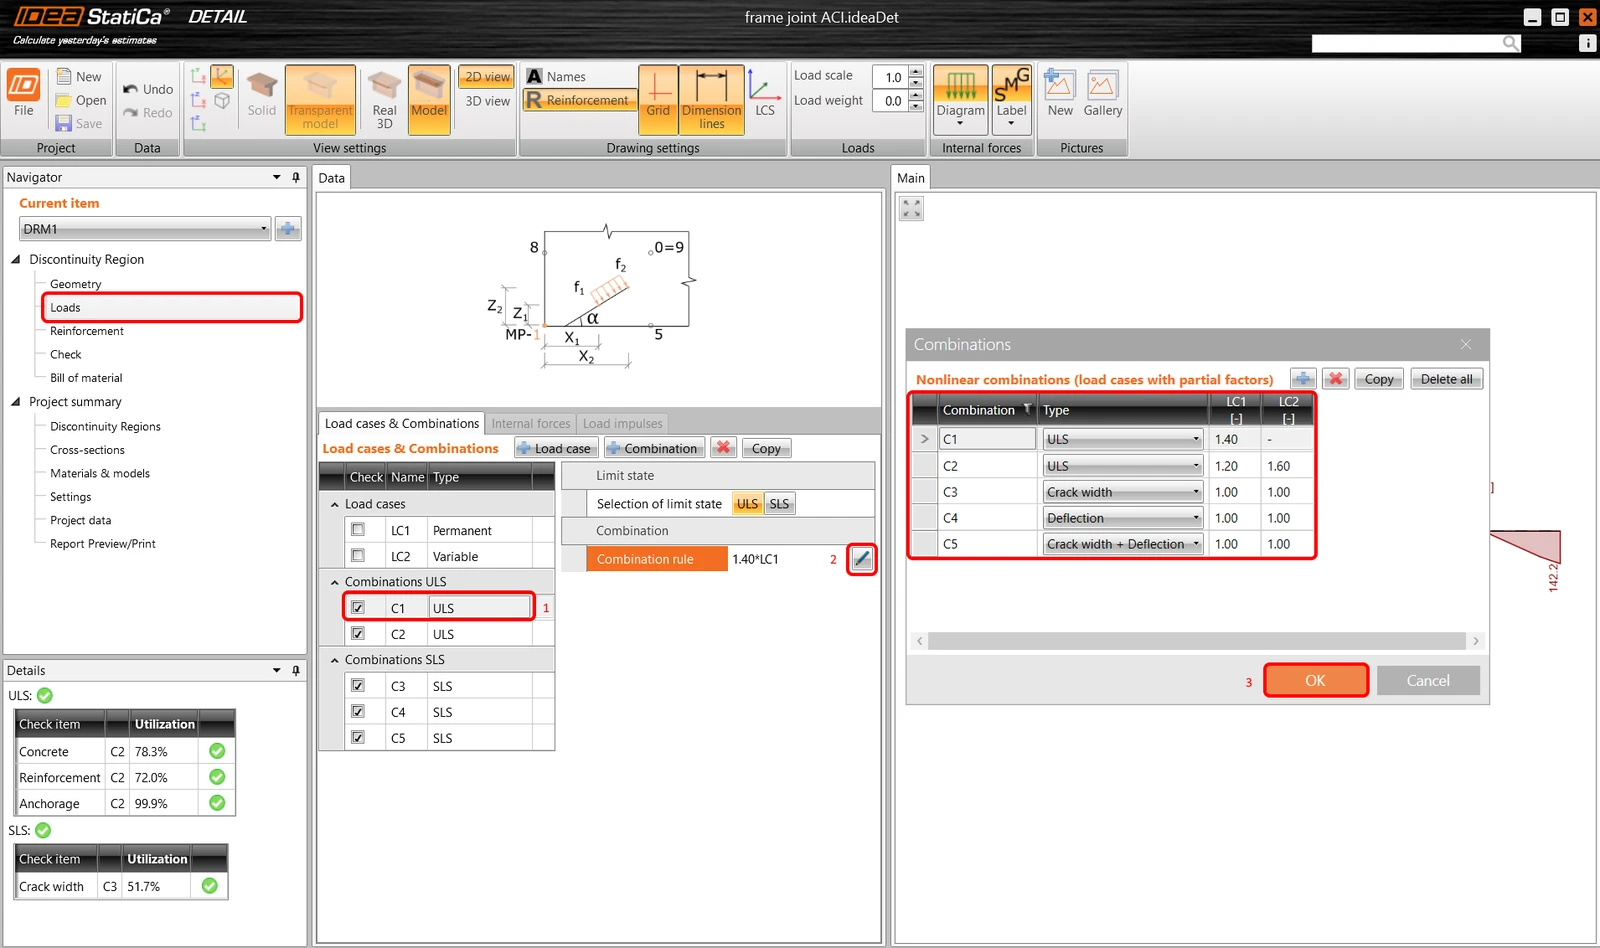Screen dimensions: 1600x948
Task: Open the DRM1 current item dropdown
Action: coord(145,229)
